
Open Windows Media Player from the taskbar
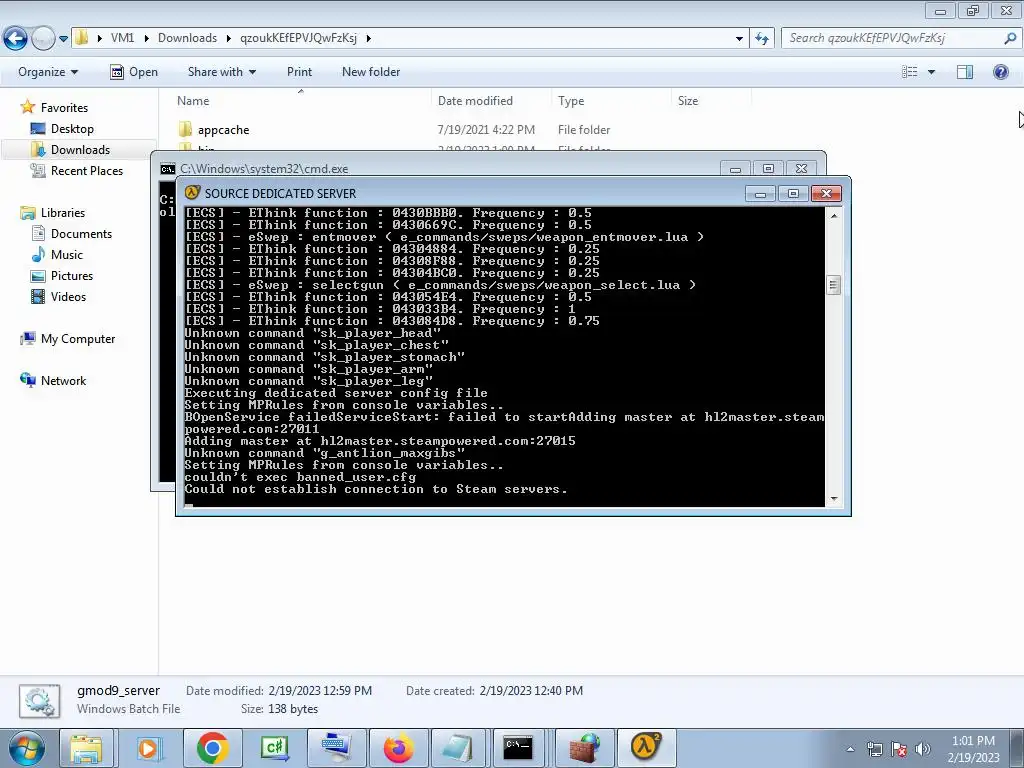pyautogui.click(x=149, y=748)
